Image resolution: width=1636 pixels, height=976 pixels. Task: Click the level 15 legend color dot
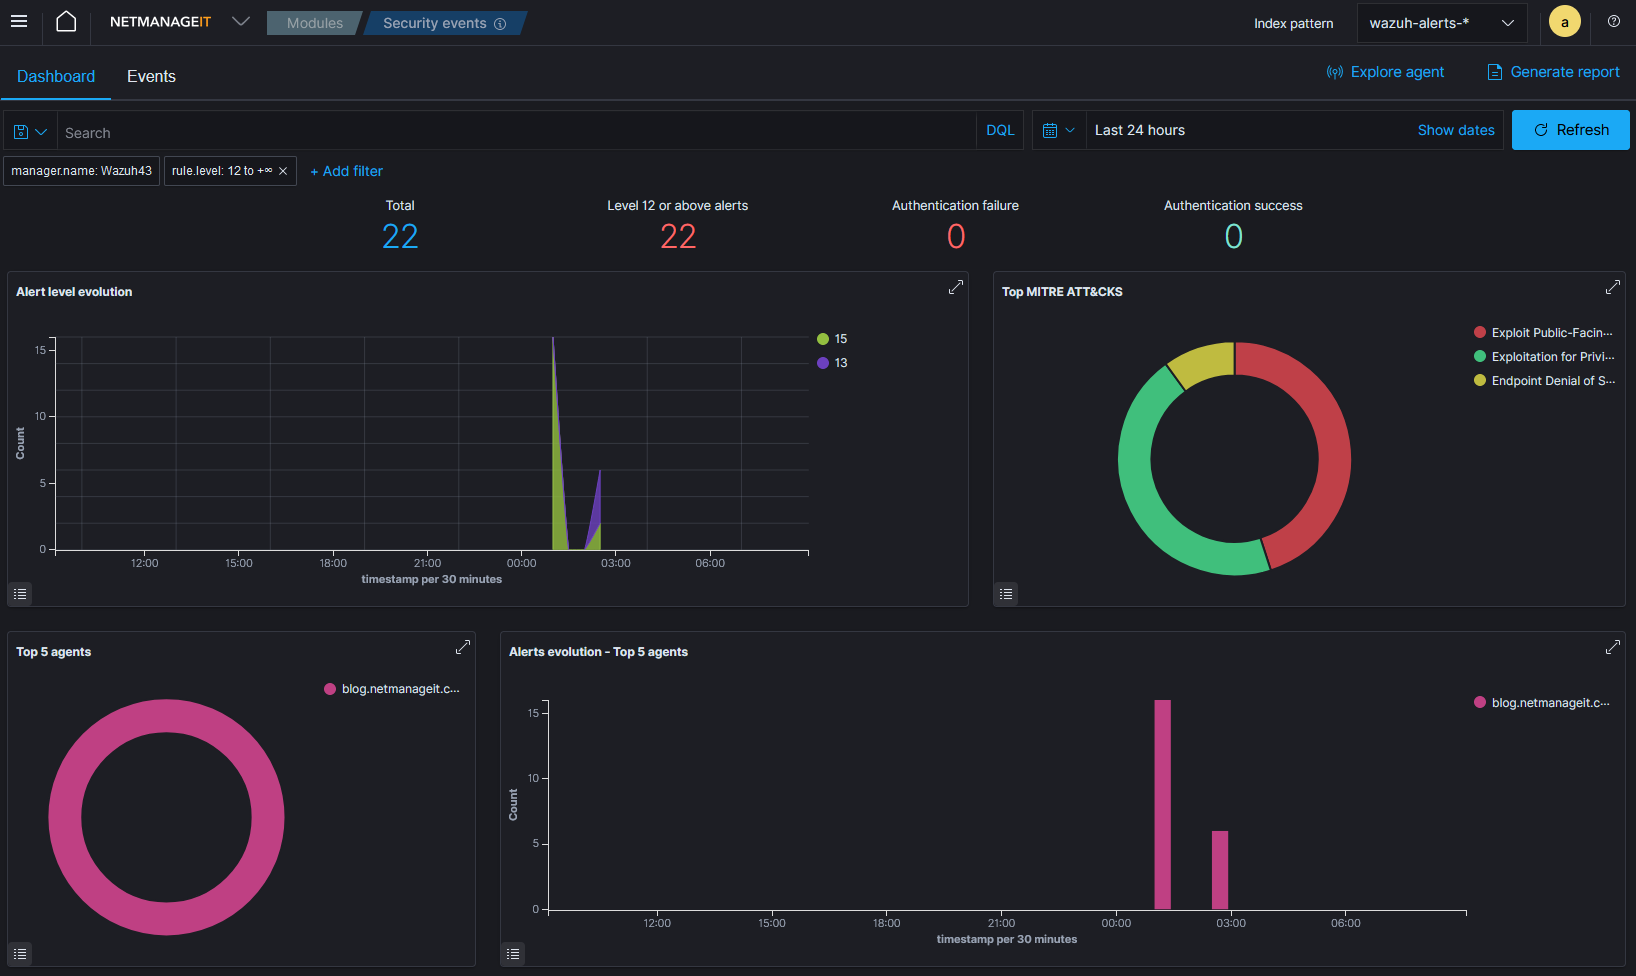823,339
